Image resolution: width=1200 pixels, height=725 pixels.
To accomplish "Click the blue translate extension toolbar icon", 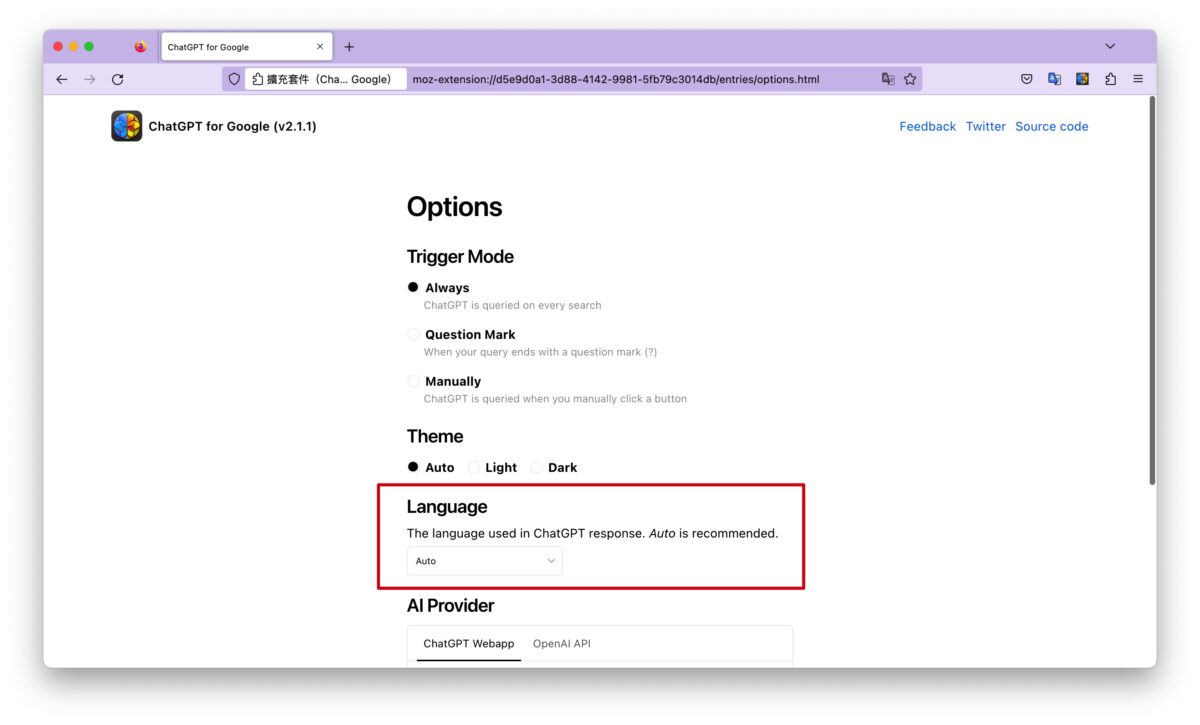I will point(1054,79).
